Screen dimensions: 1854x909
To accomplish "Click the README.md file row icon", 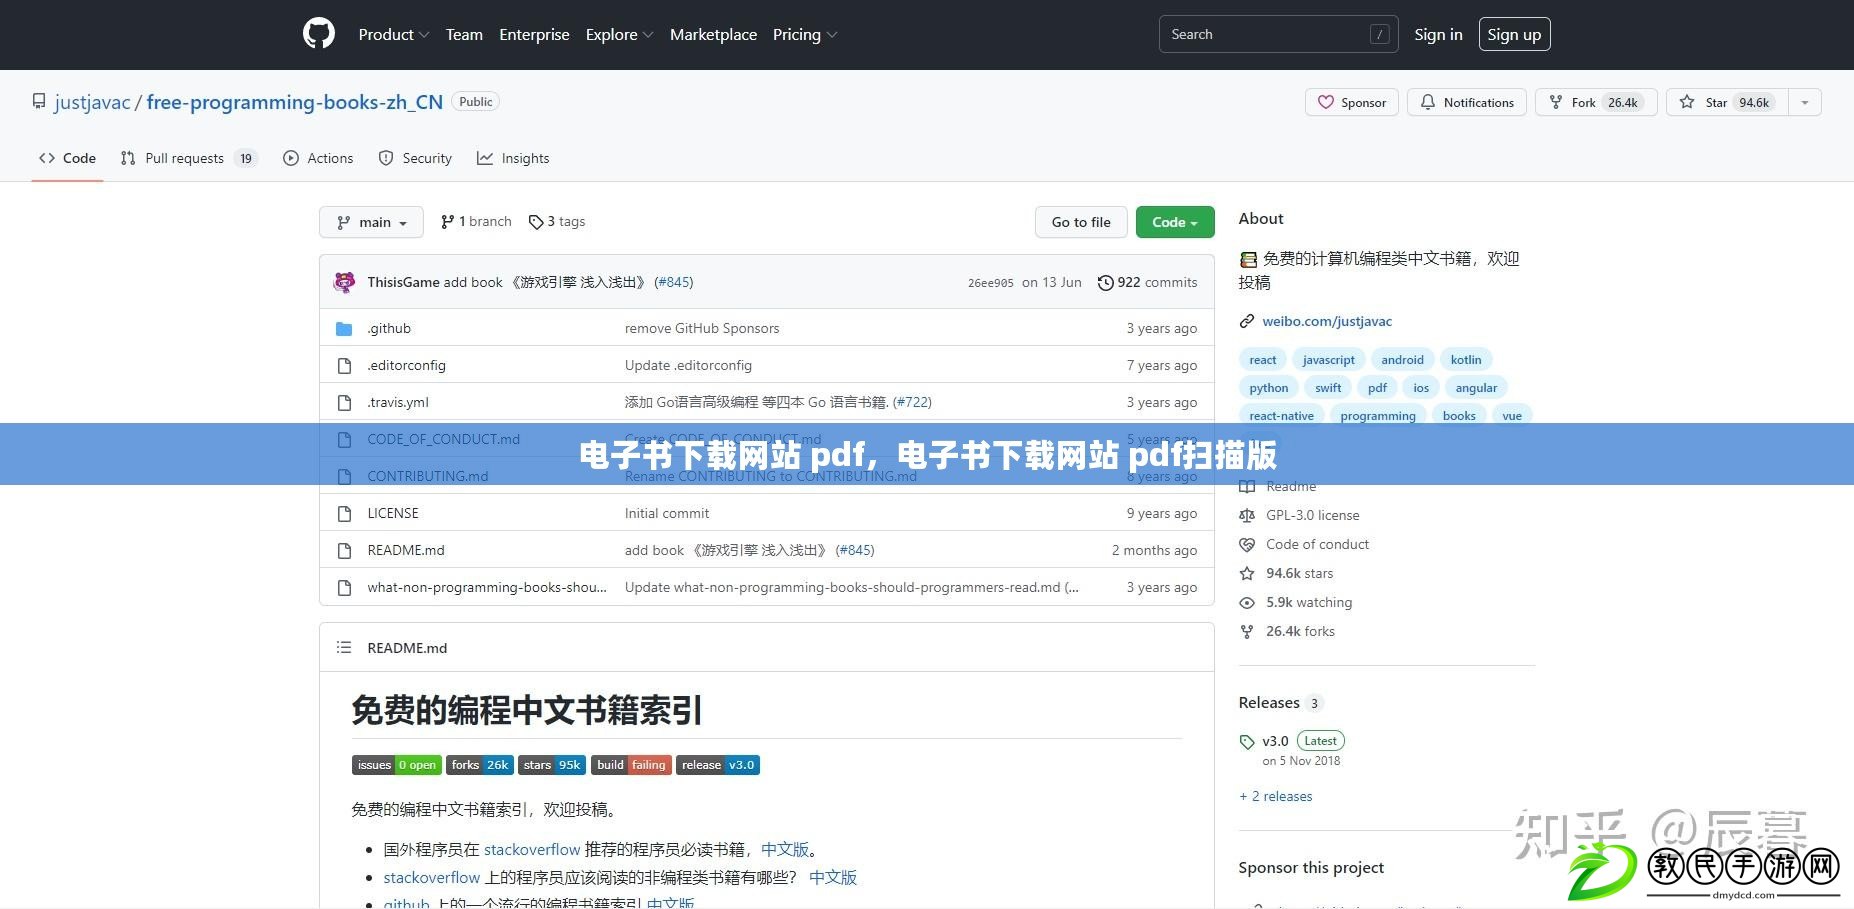I will 344,550.
